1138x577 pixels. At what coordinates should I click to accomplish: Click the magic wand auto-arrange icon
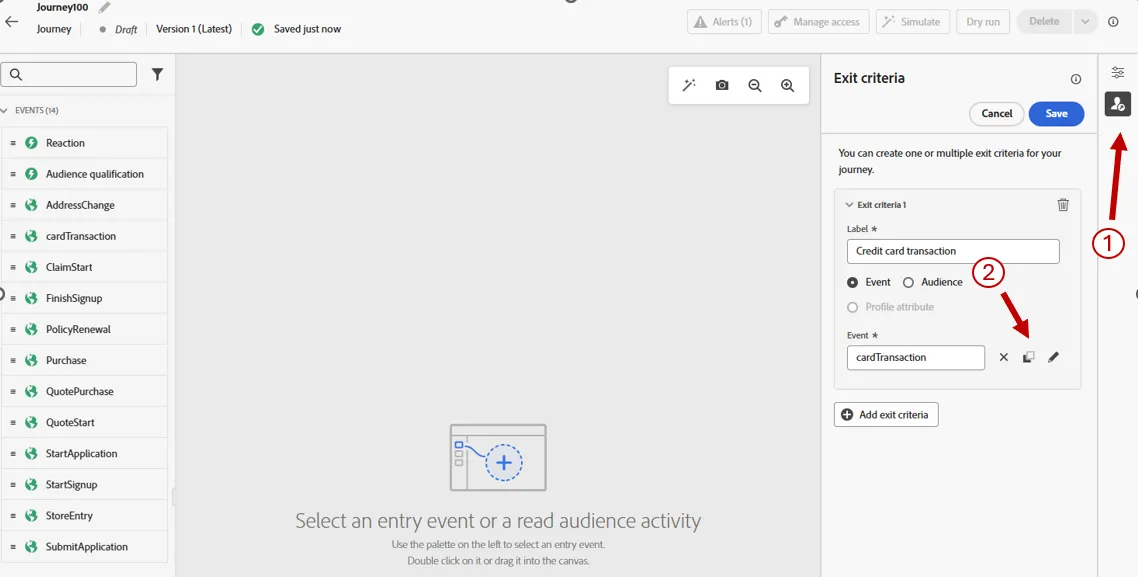(x=689, y=85)
